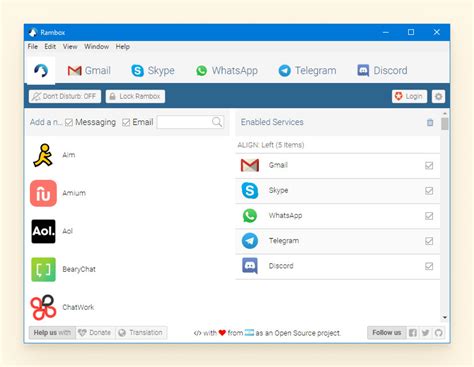Image resolution: width=474 pixels, height=367 pixels.
Task: Open the Twitter follow icon
Action: (x=425, y=333)
